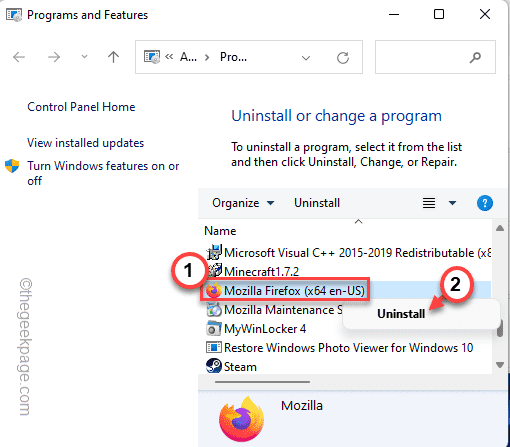Minimize the Programs and Features window

(x=394, y=14)
